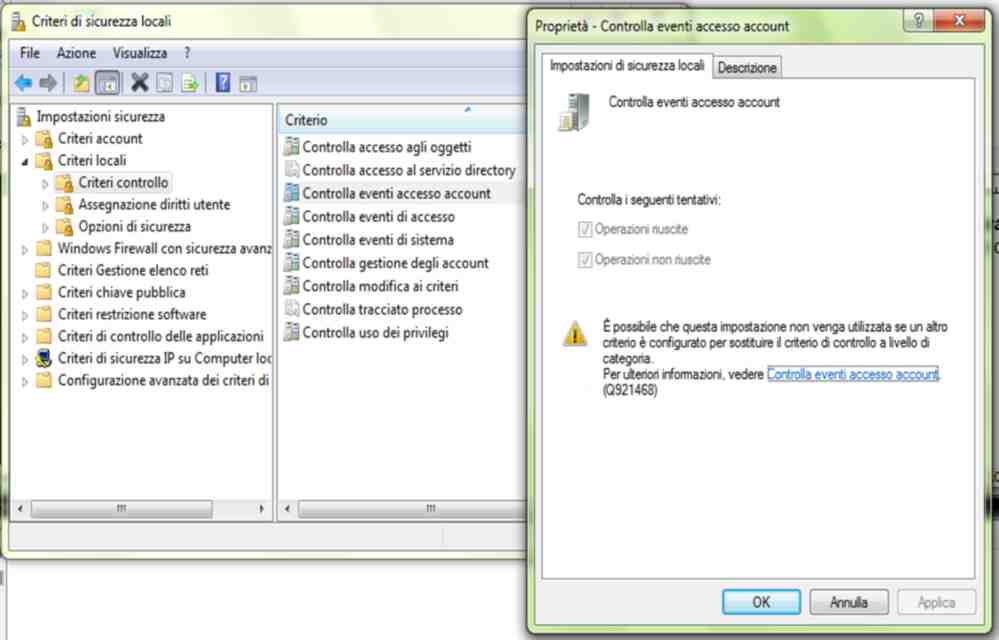
Task: Expand Criteri restrizione software node
Action: coord(25,315)
